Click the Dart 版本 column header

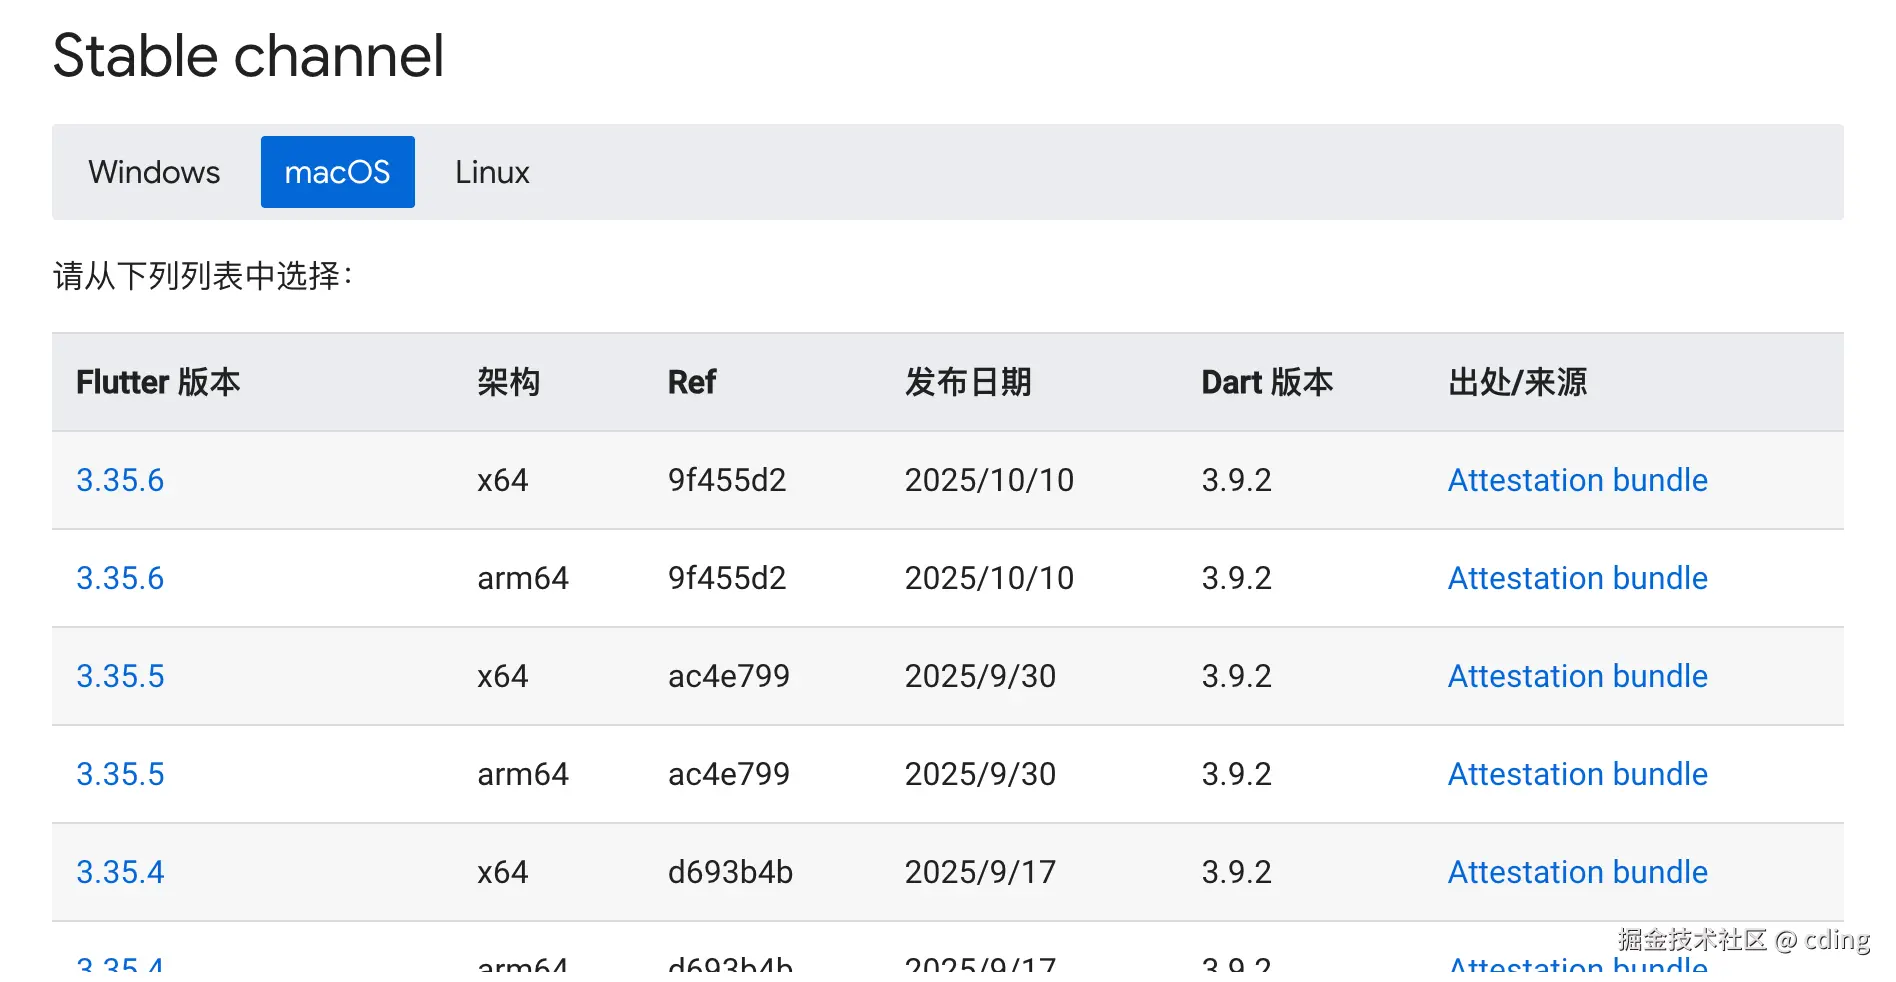pos(1267,382)
